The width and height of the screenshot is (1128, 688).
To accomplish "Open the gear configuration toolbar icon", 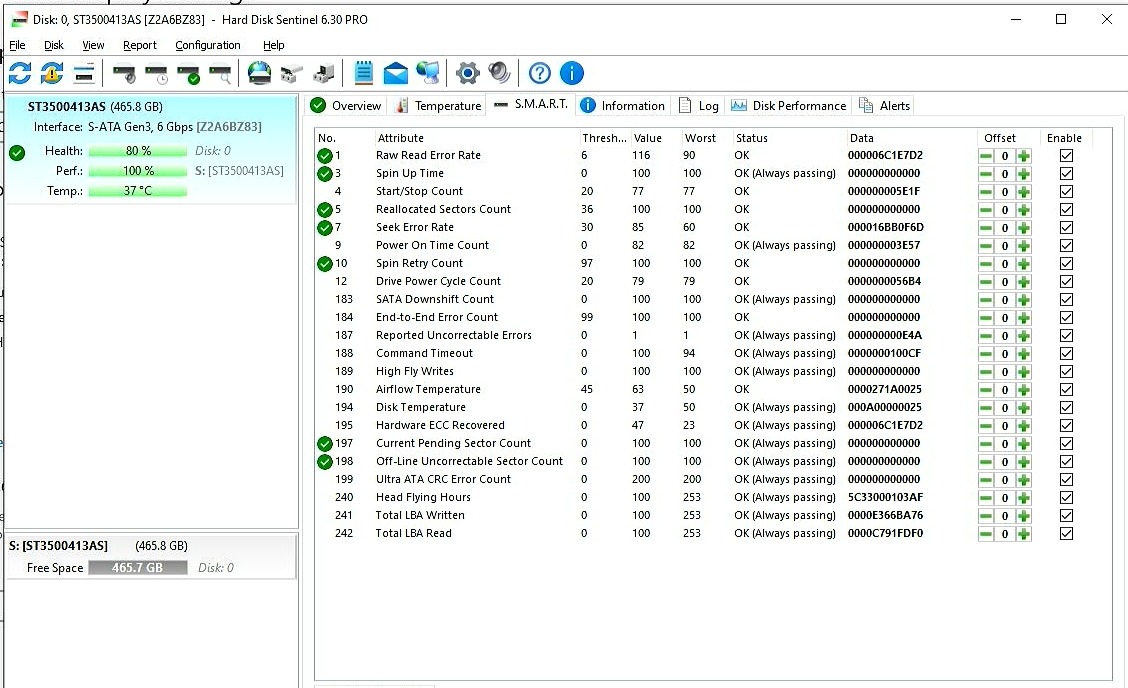I will (468, 73).
